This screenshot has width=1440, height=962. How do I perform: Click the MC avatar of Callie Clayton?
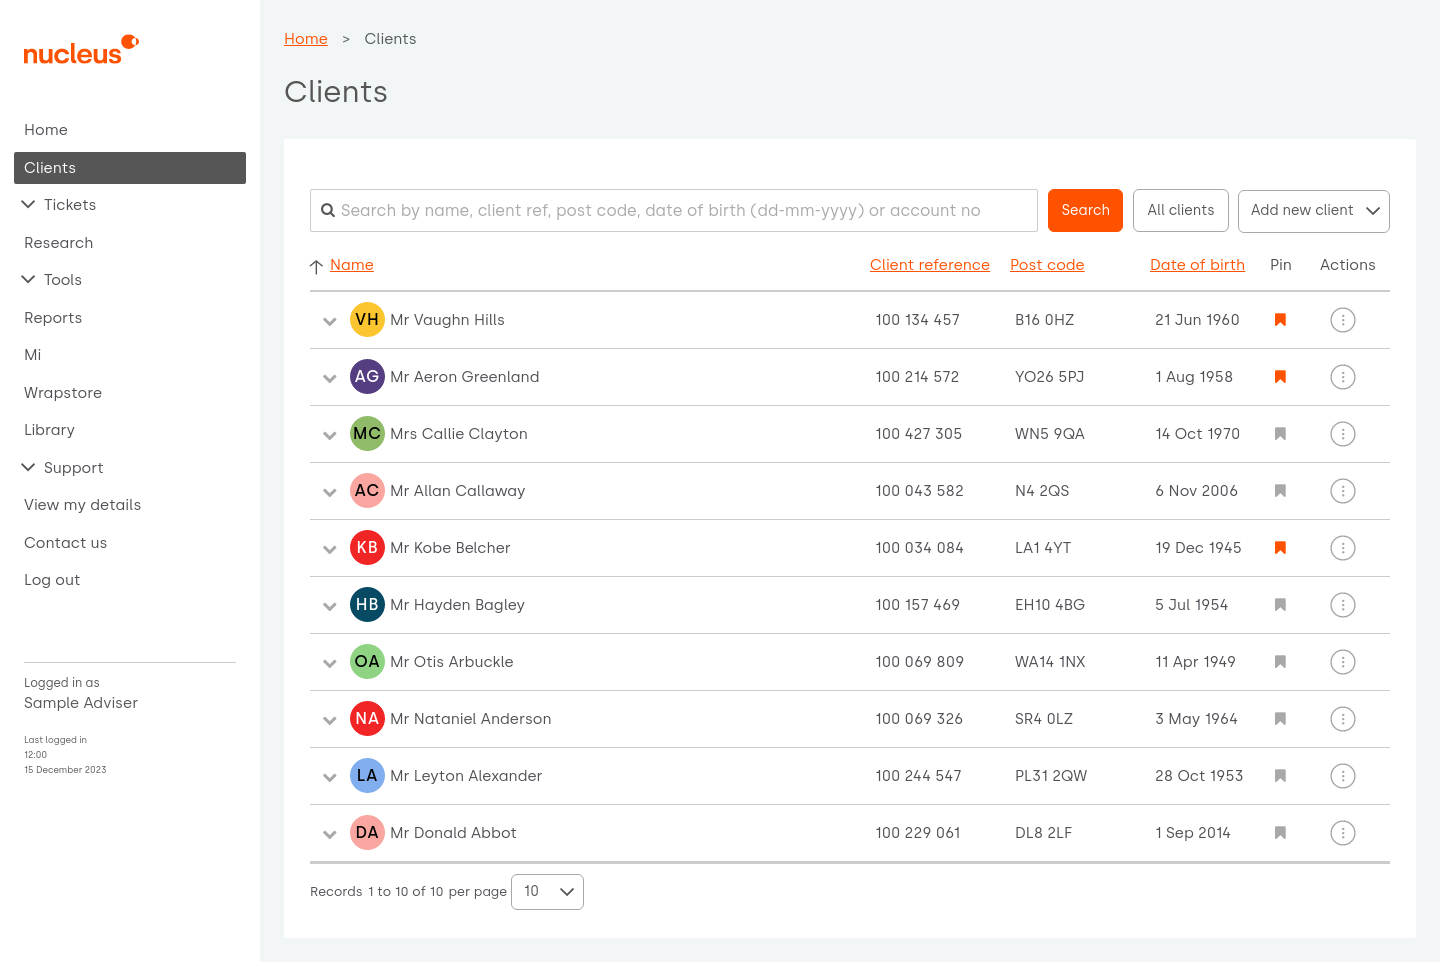(x=367, y=434)
